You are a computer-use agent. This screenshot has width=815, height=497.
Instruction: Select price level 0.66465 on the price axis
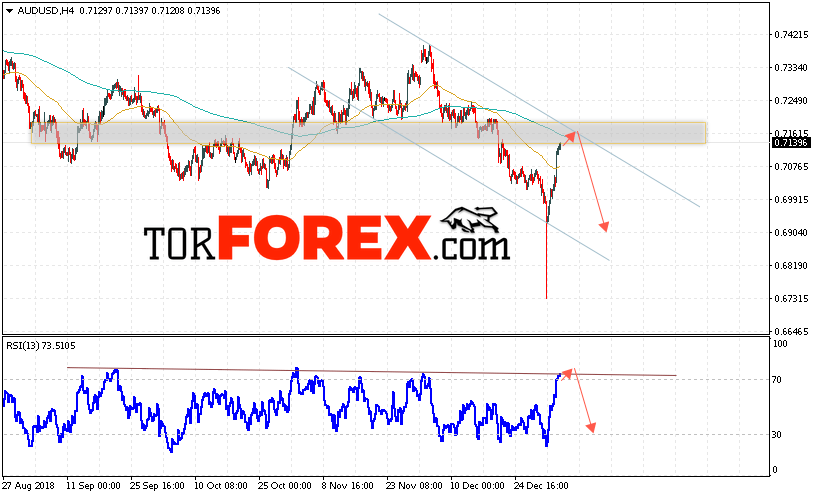(x=791, y=331)
